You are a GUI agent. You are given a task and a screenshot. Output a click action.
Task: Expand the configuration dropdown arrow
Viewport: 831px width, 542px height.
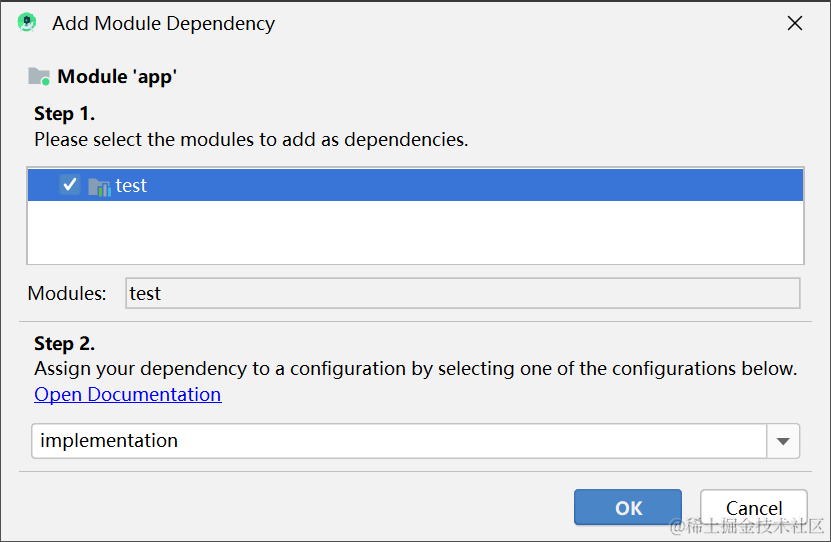tap(783, 441)
